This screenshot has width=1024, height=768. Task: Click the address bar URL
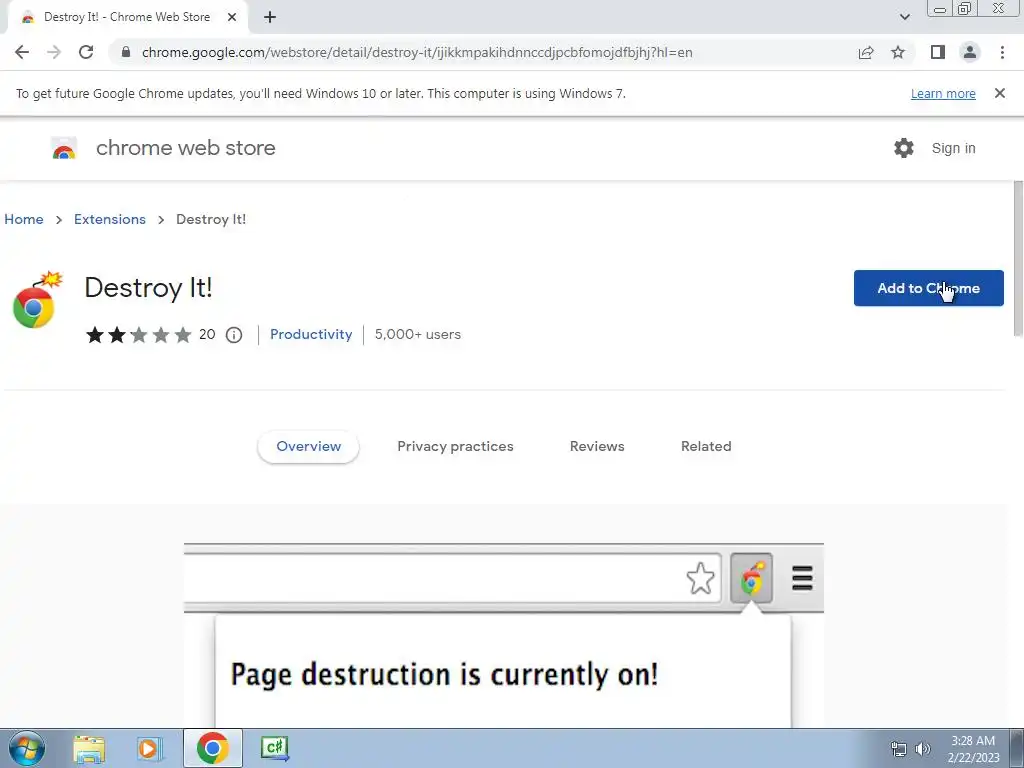[x=417, y=52]
